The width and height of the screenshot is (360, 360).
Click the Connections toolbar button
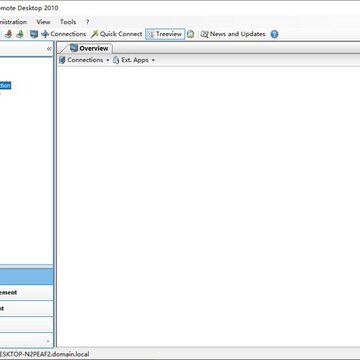[63, 34]
